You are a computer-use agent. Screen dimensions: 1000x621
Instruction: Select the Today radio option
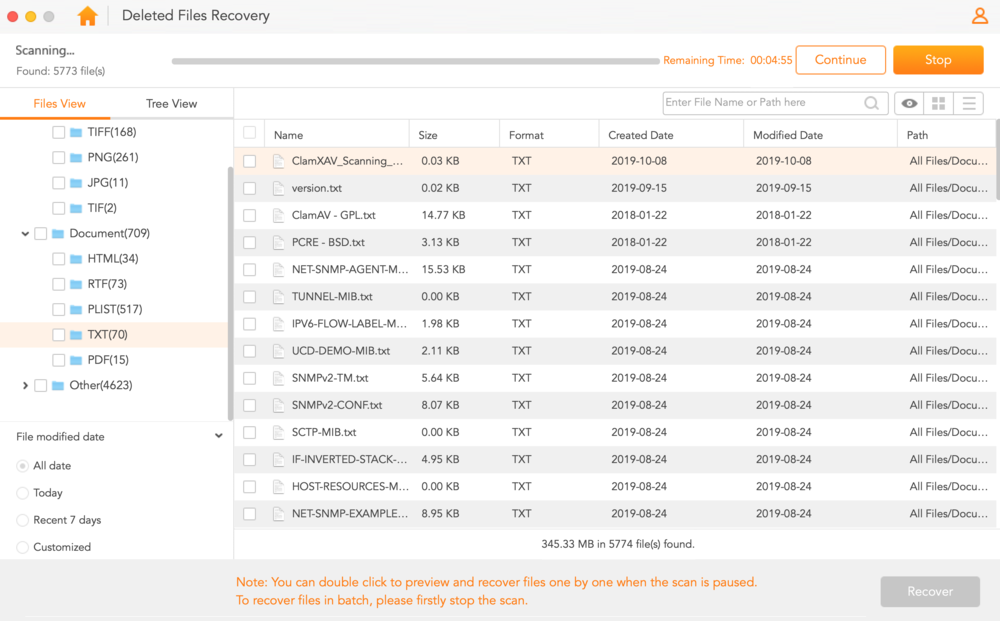tap(22, 493)
